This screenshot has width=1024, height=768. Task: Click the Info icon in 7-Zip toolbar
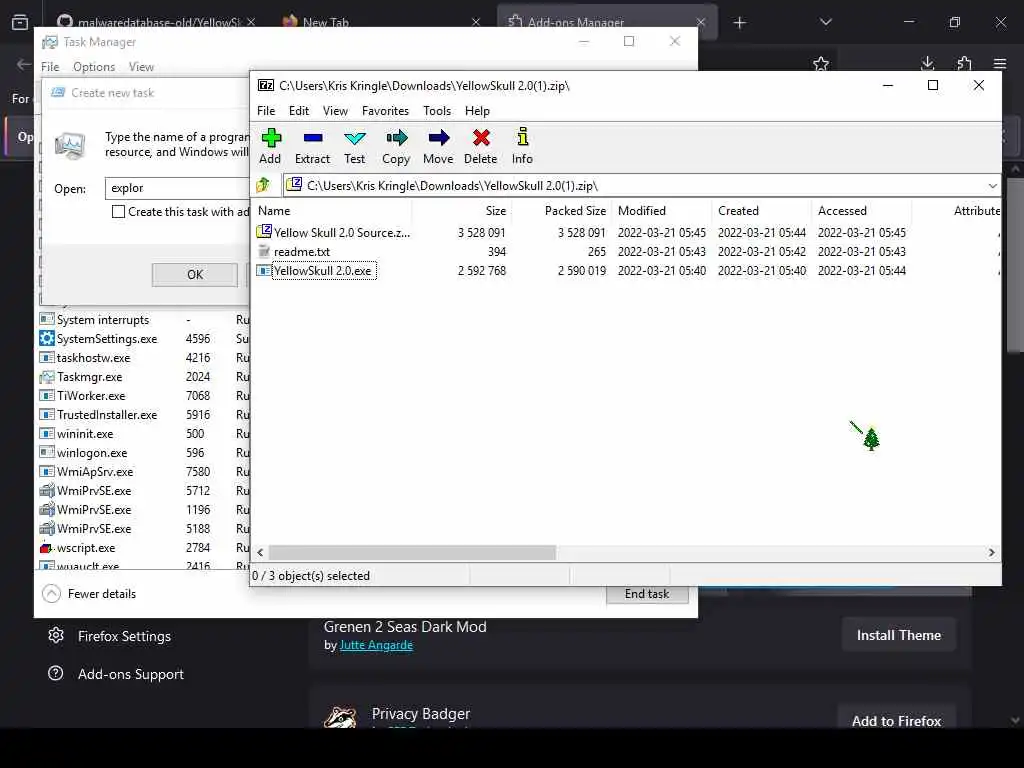point(522,137)
